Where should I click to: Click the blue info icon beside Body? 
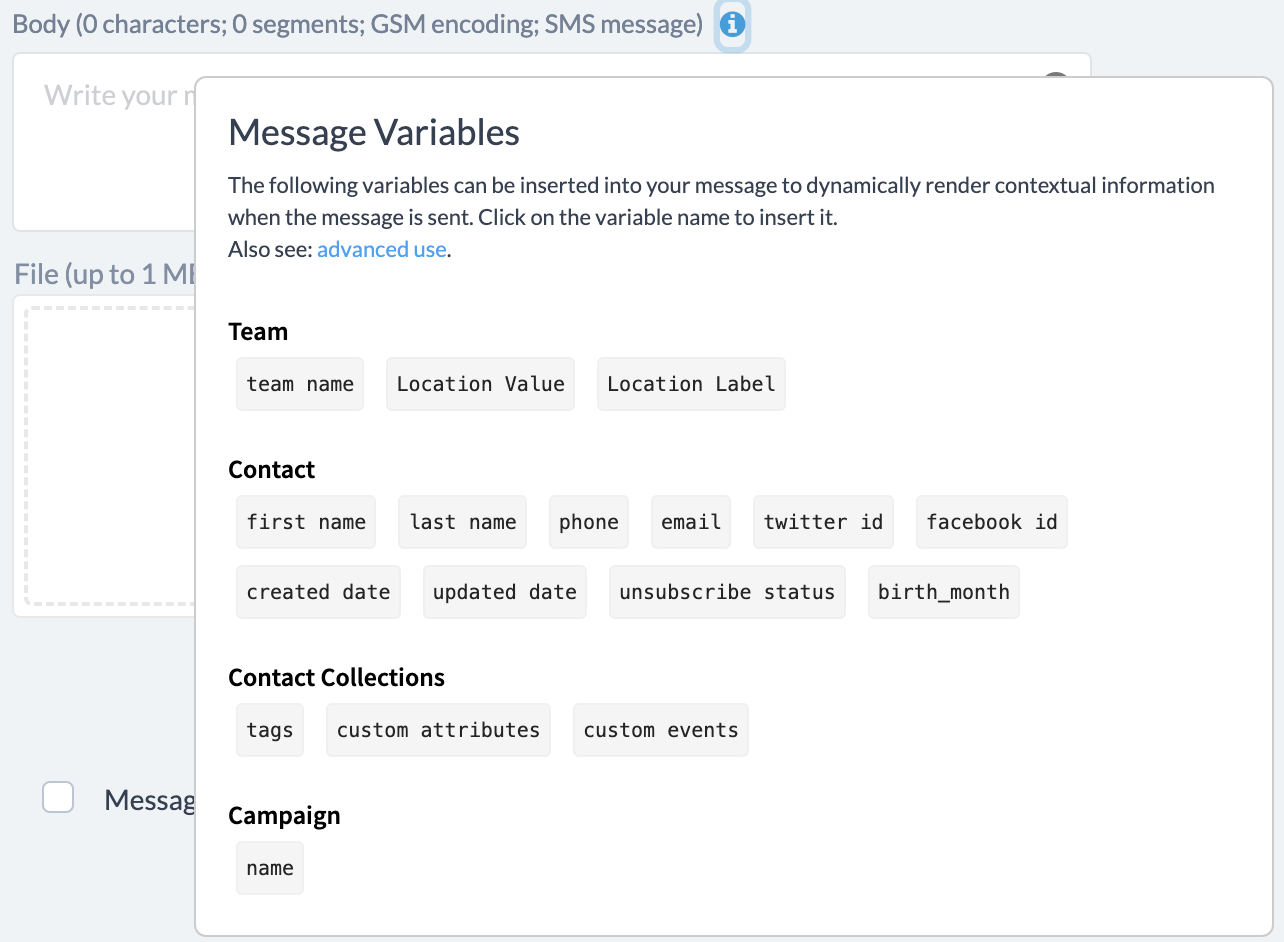733,24
